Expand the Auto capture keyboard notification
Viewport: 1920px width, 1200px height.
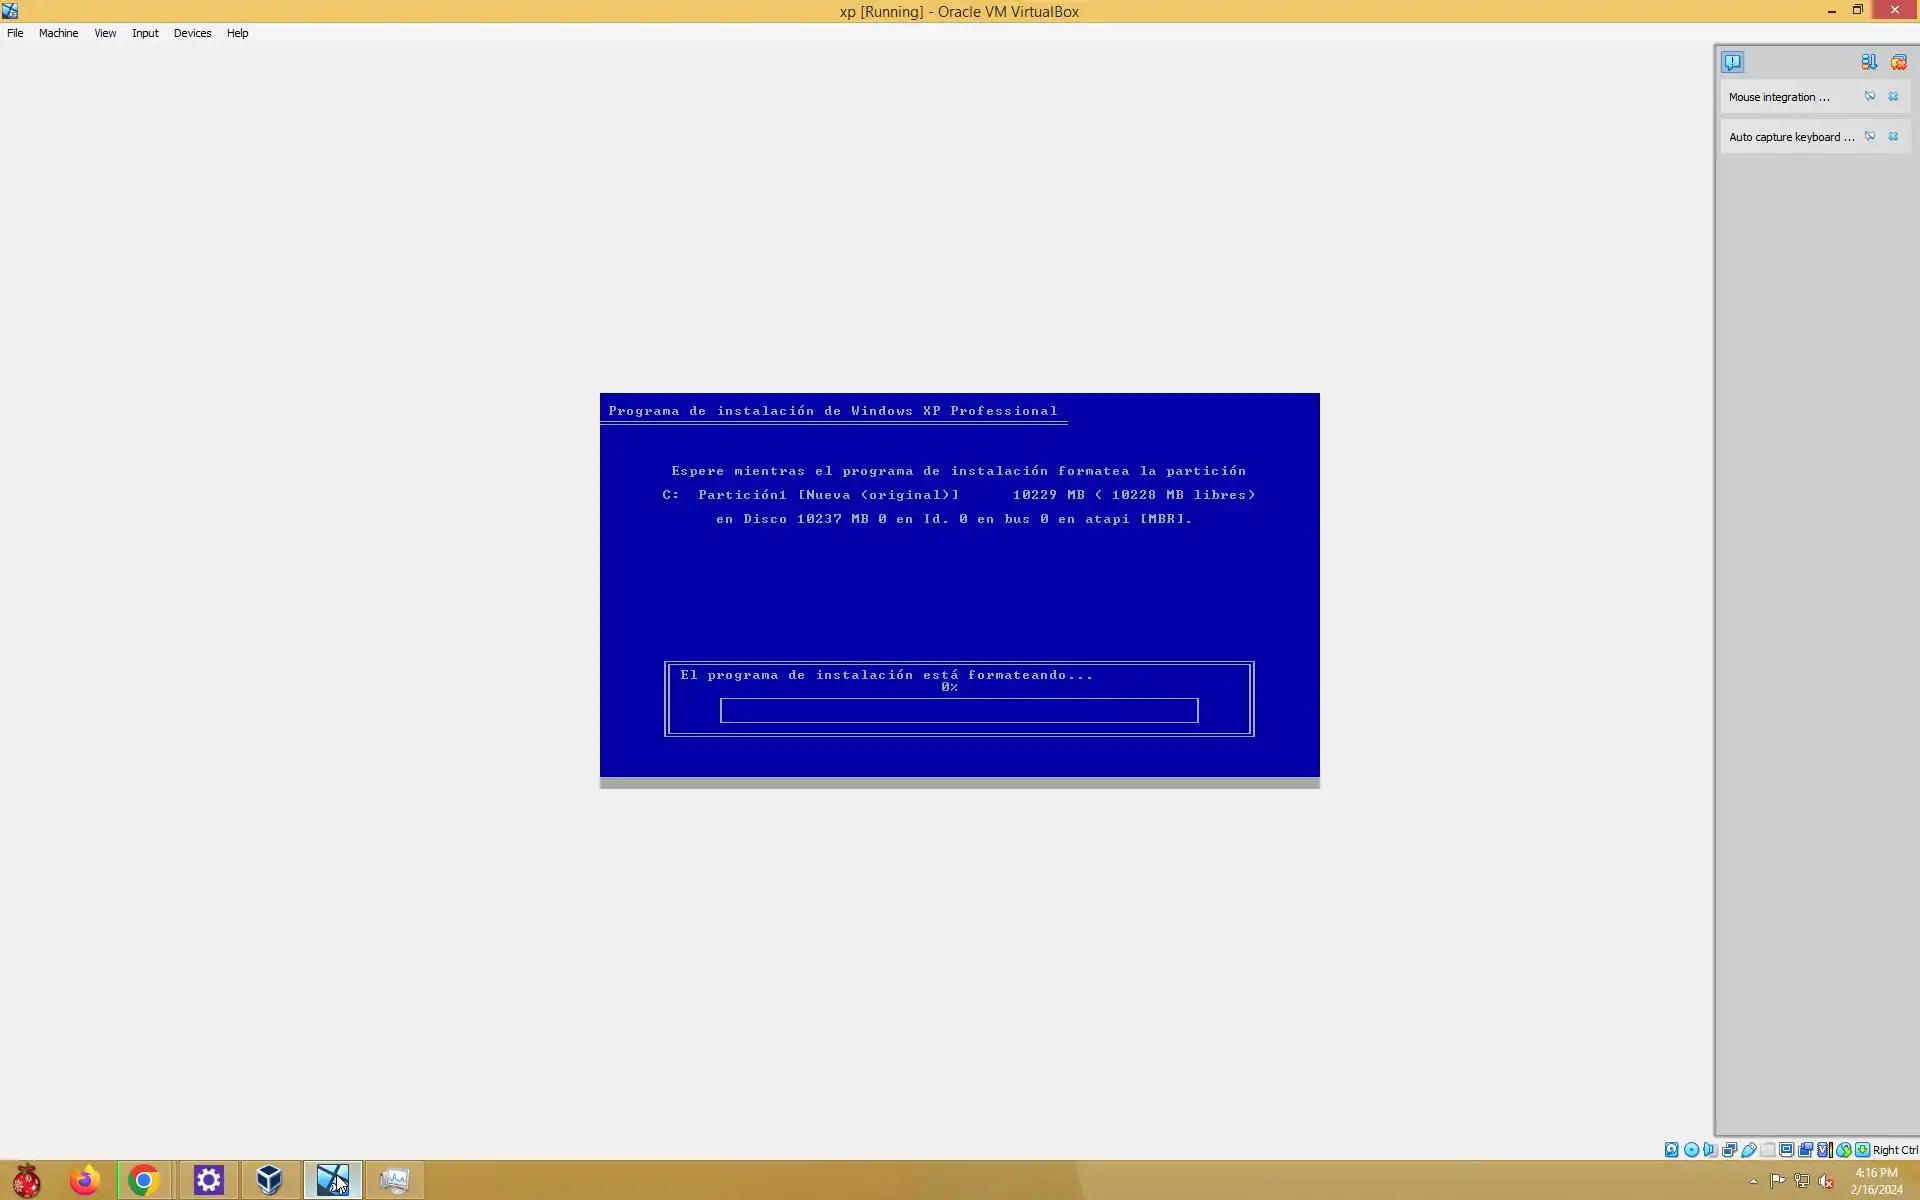pos(1790,137)
